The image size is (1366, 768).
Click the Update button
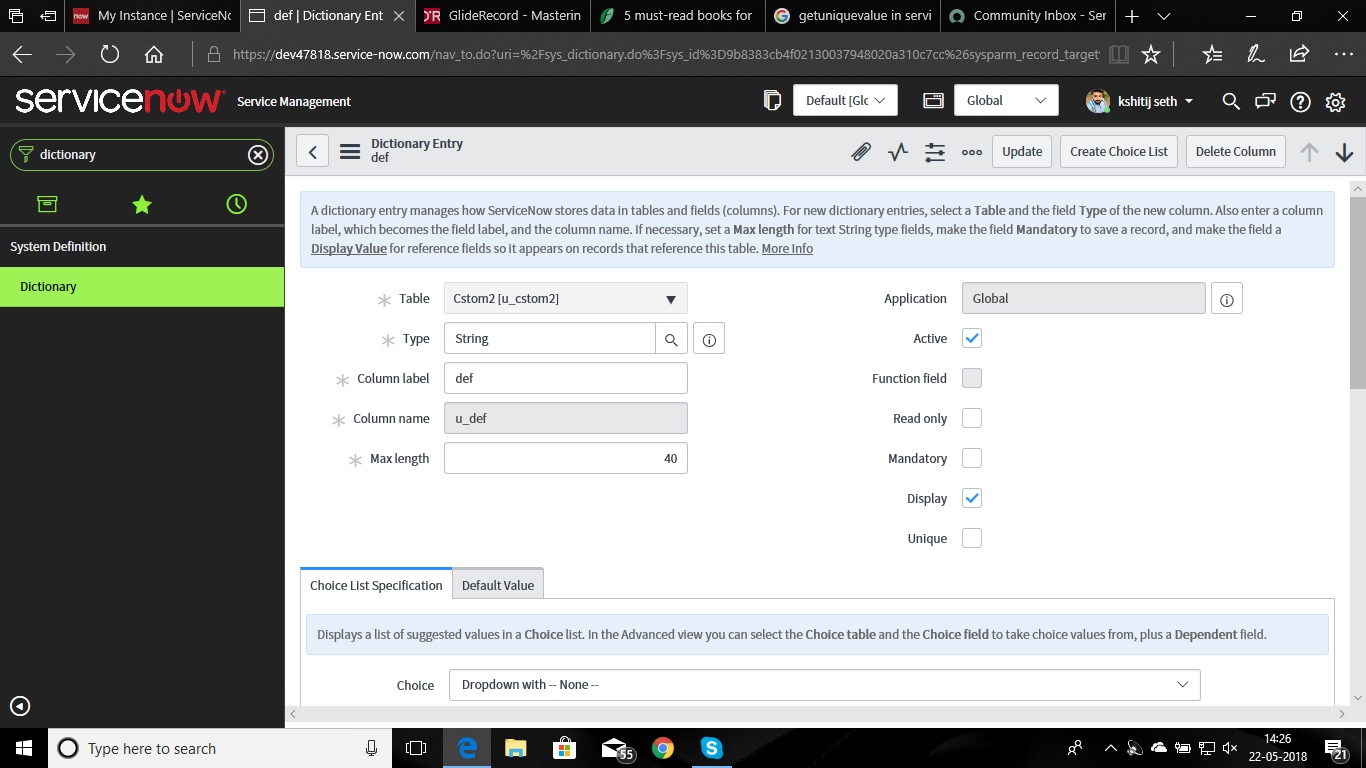[1022, 152]
